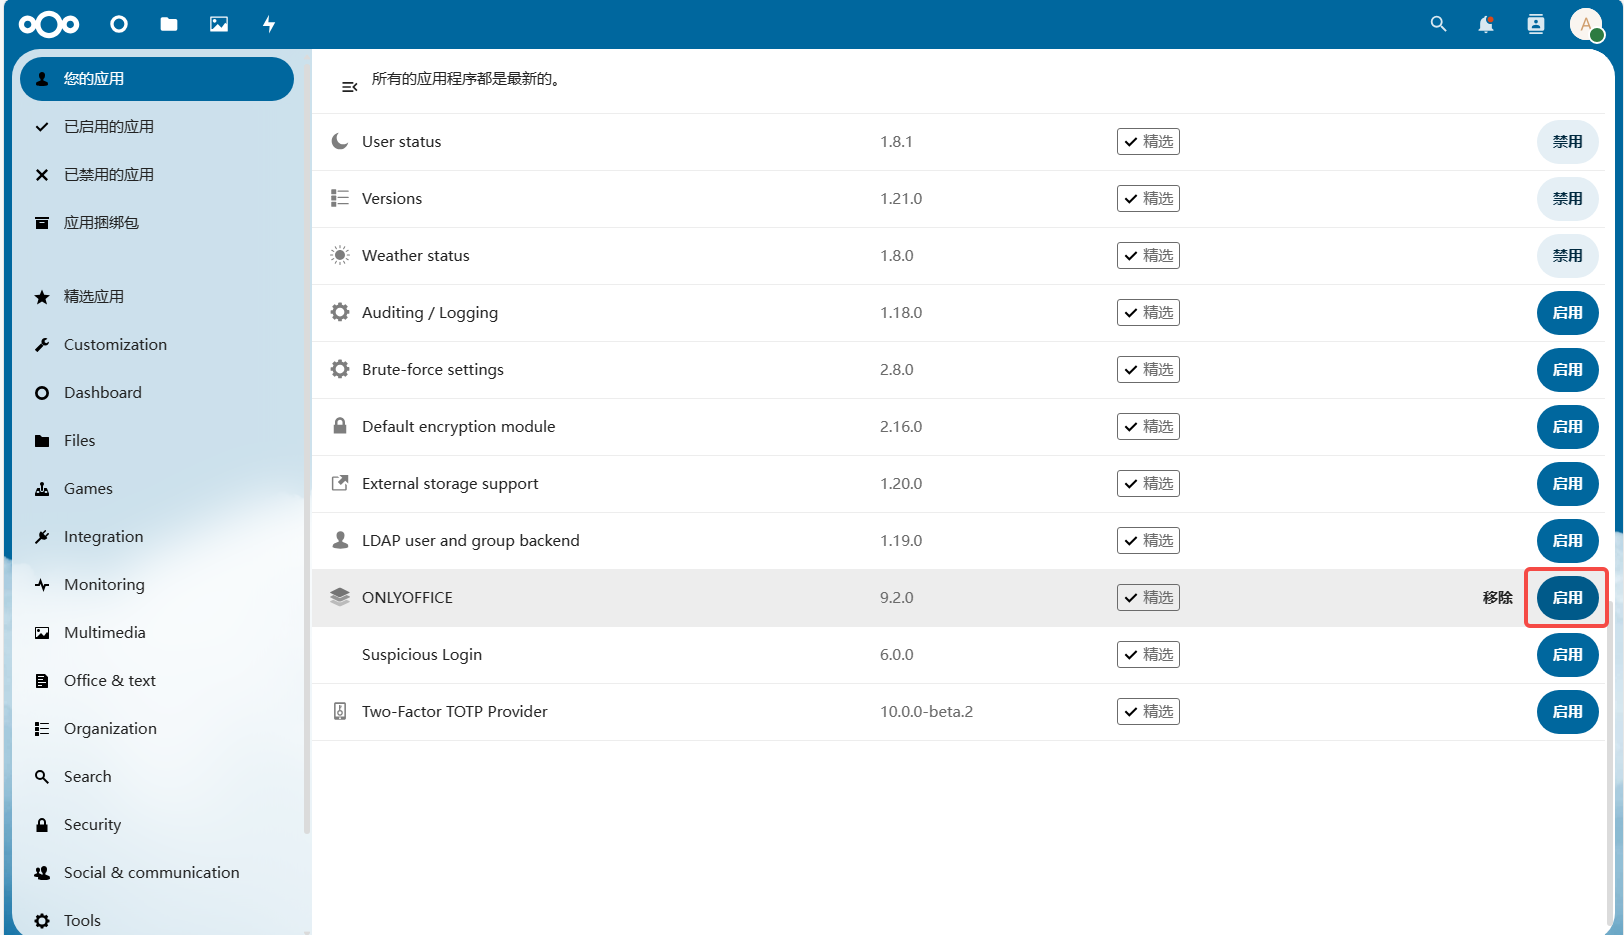Open the Activity lightning bolt icon
Image resolution: width=1624 pixels, height=935 pixels.
(x=269, y=24)
